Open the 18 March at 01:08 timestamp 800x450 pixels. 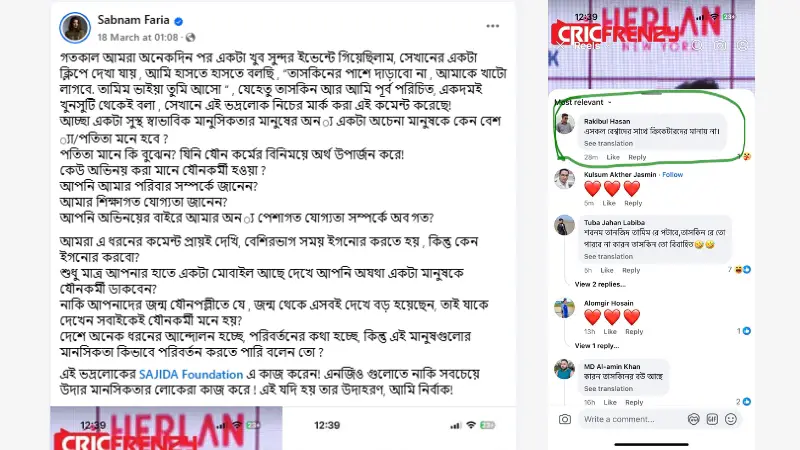[x=138, y=37]
